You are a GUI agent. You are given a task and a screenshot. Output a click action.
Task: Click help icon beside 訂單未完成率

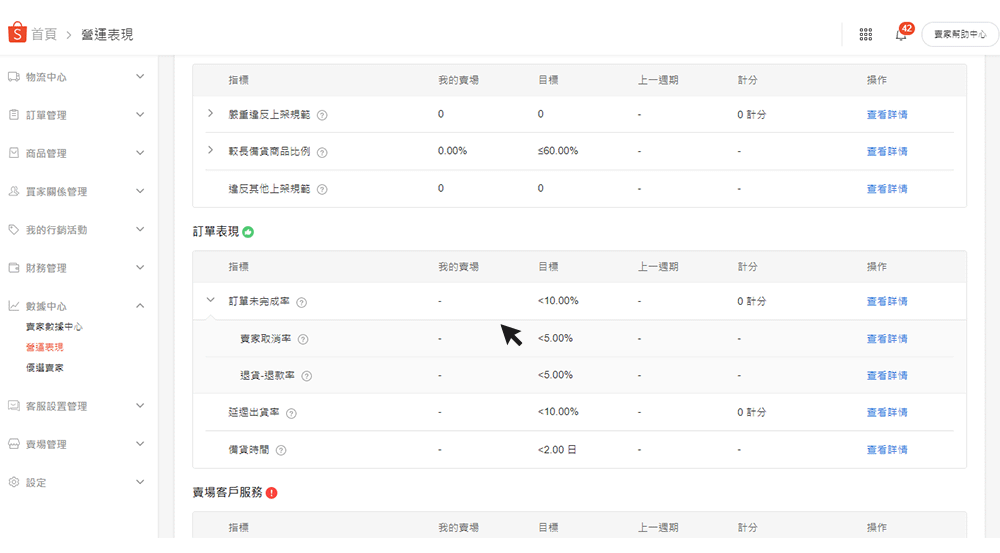[302, 302]
